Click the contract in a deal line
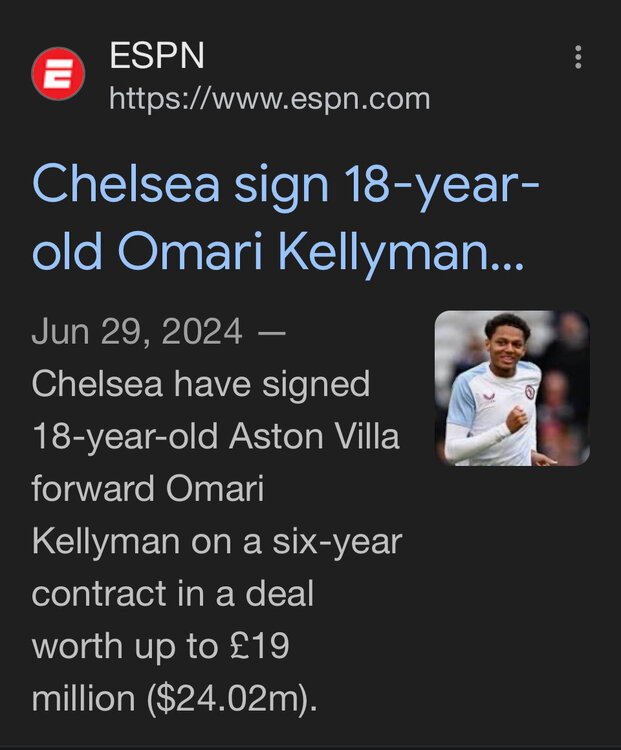 [173, 594]
